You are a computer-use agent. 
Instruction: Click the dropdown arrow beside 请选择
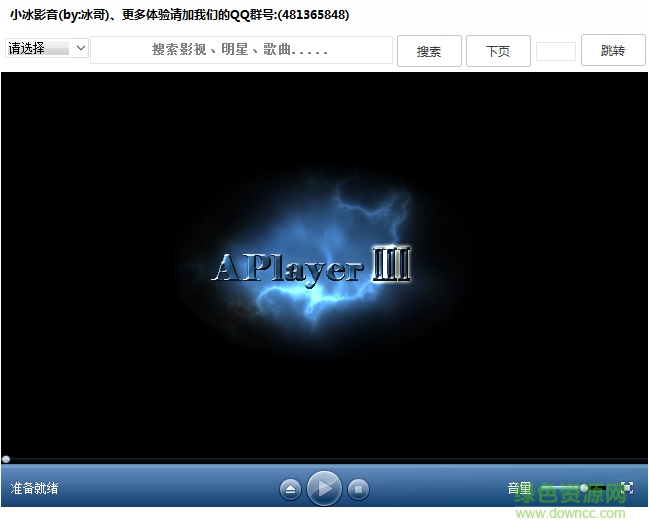pyautogui.click(x=80, y=48)
